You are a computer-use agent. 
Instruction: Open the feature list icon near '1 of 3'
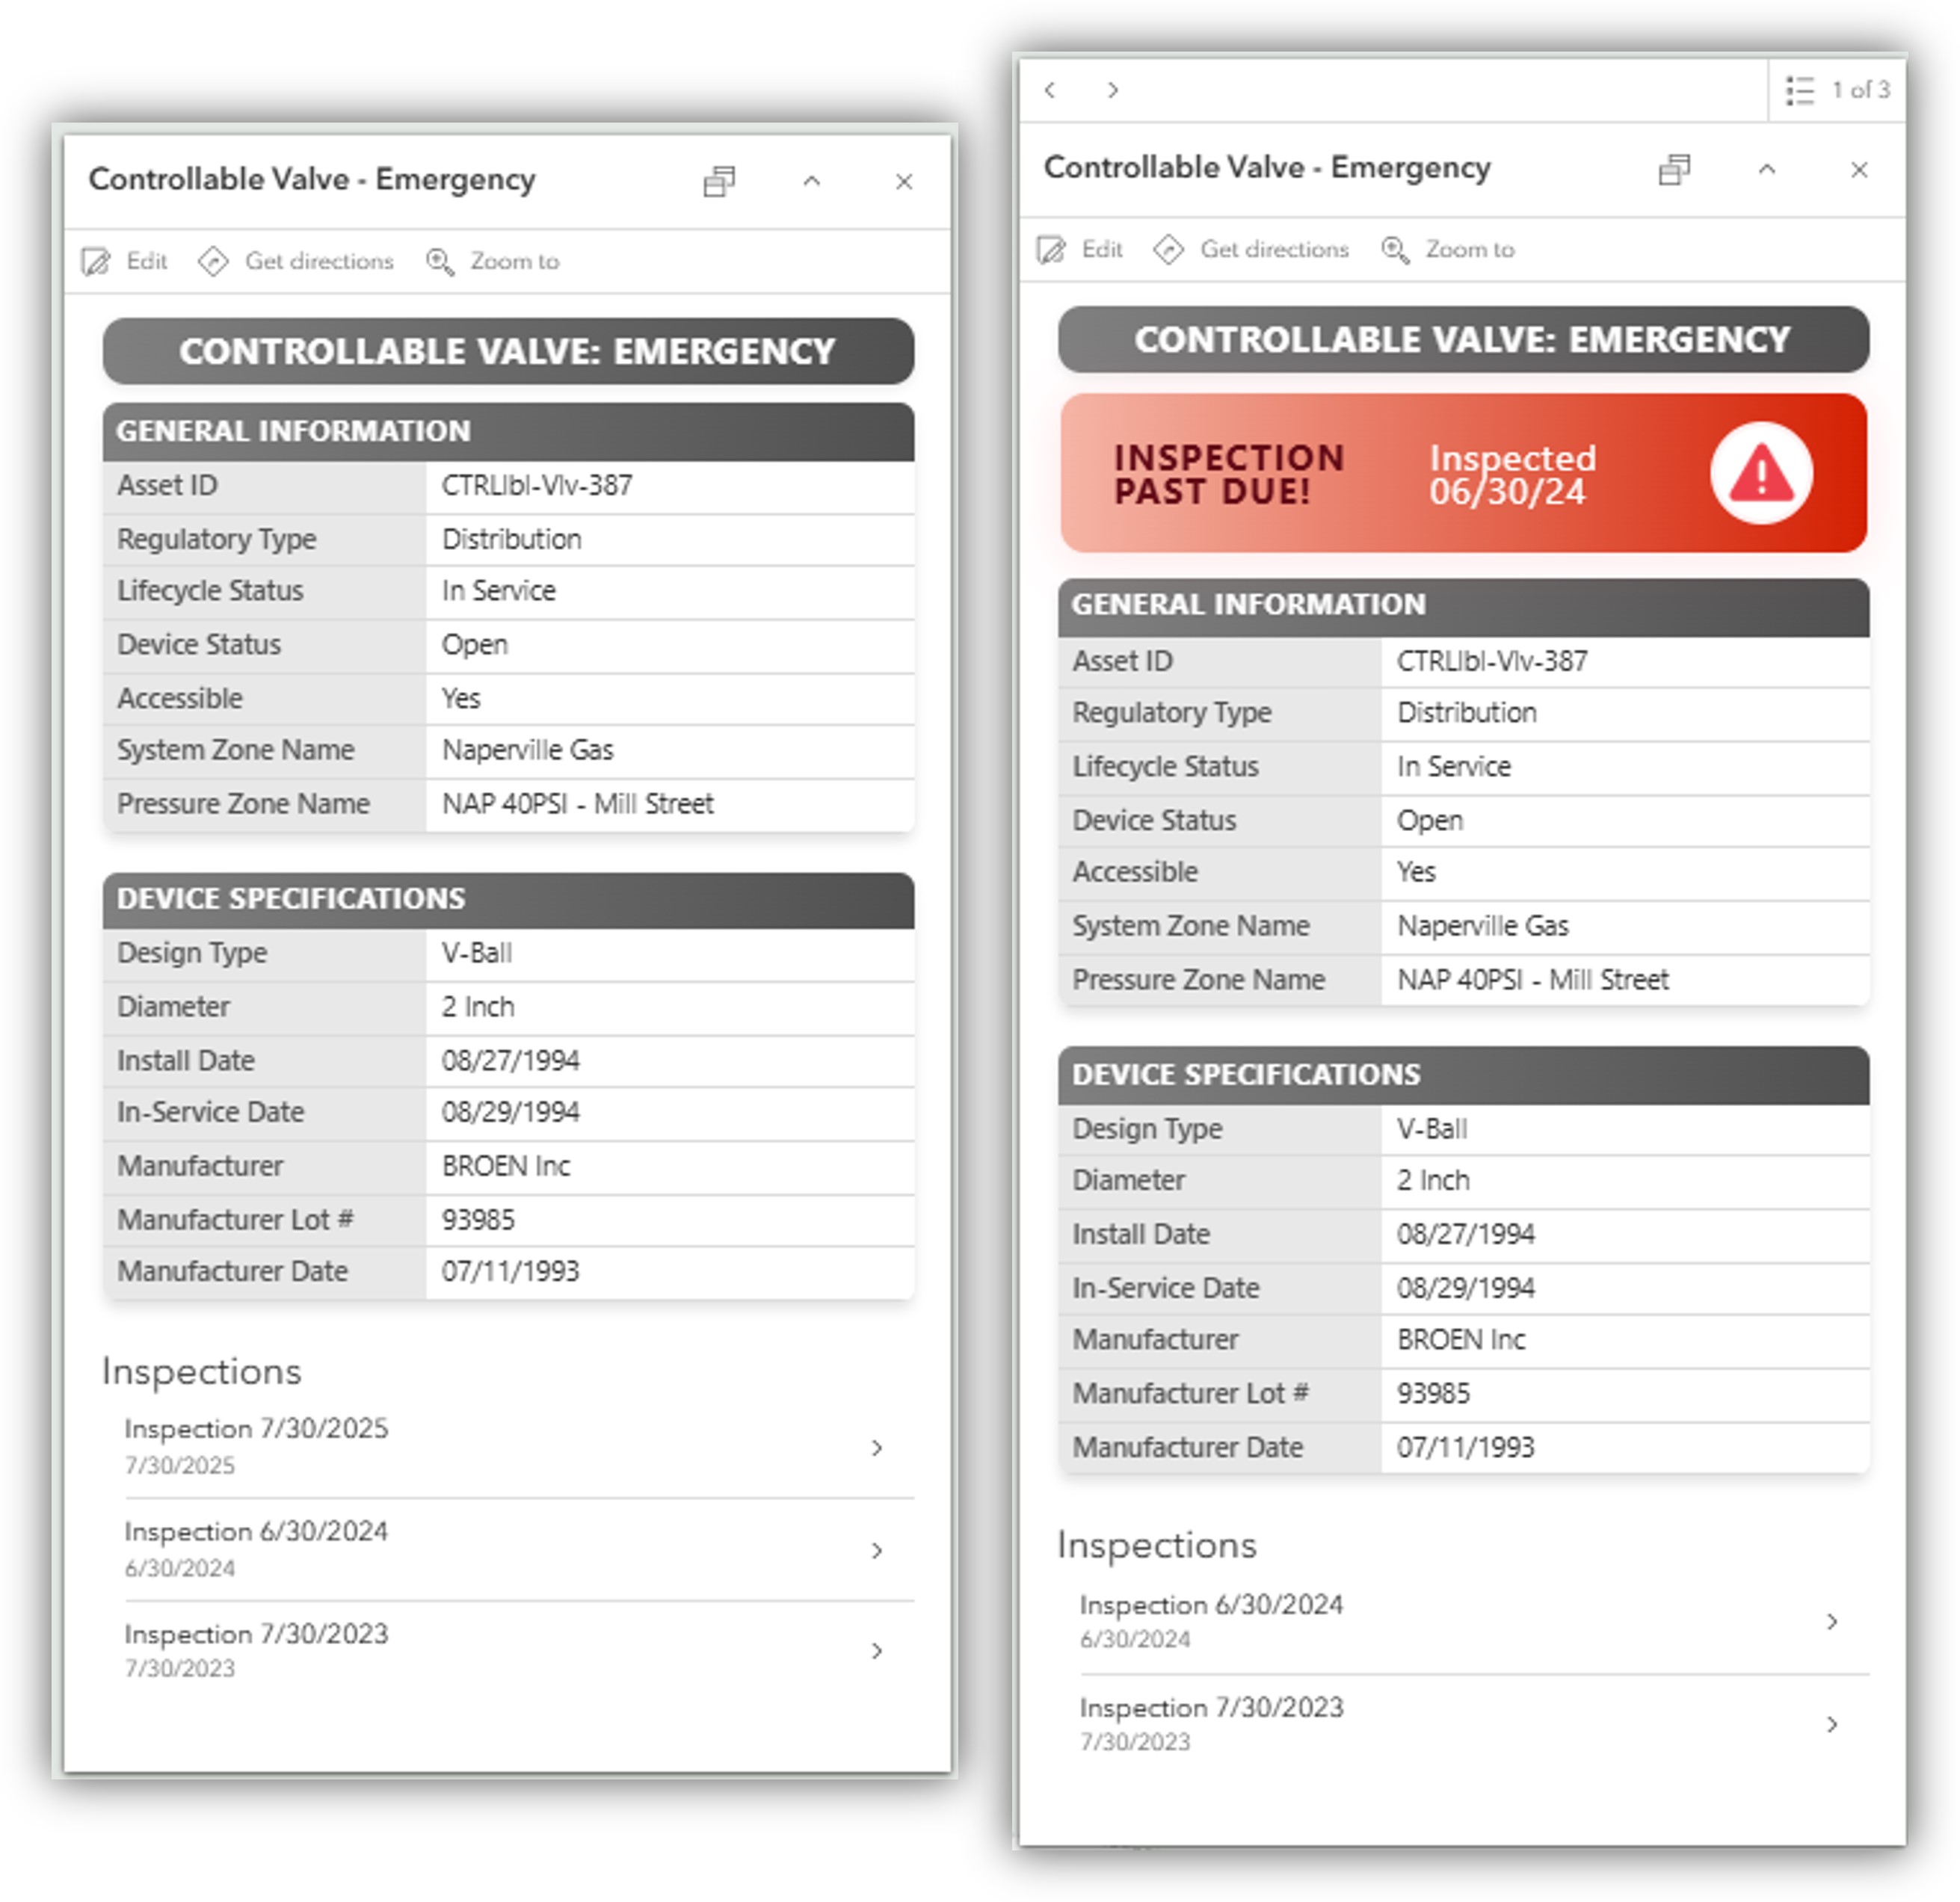point(1800,90)
